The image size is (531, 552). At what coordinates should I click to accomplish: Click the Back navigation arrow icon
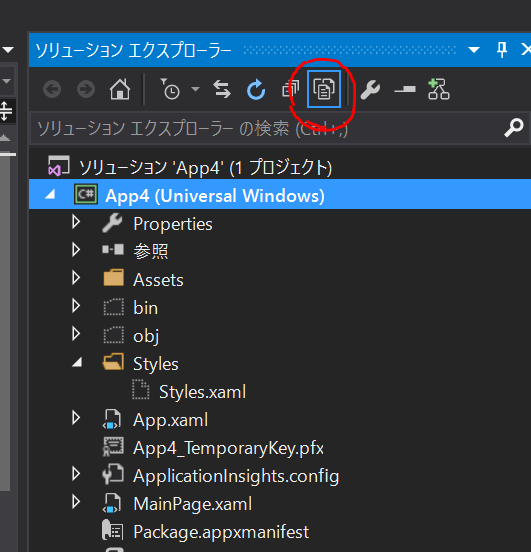[x=52, y=89]
